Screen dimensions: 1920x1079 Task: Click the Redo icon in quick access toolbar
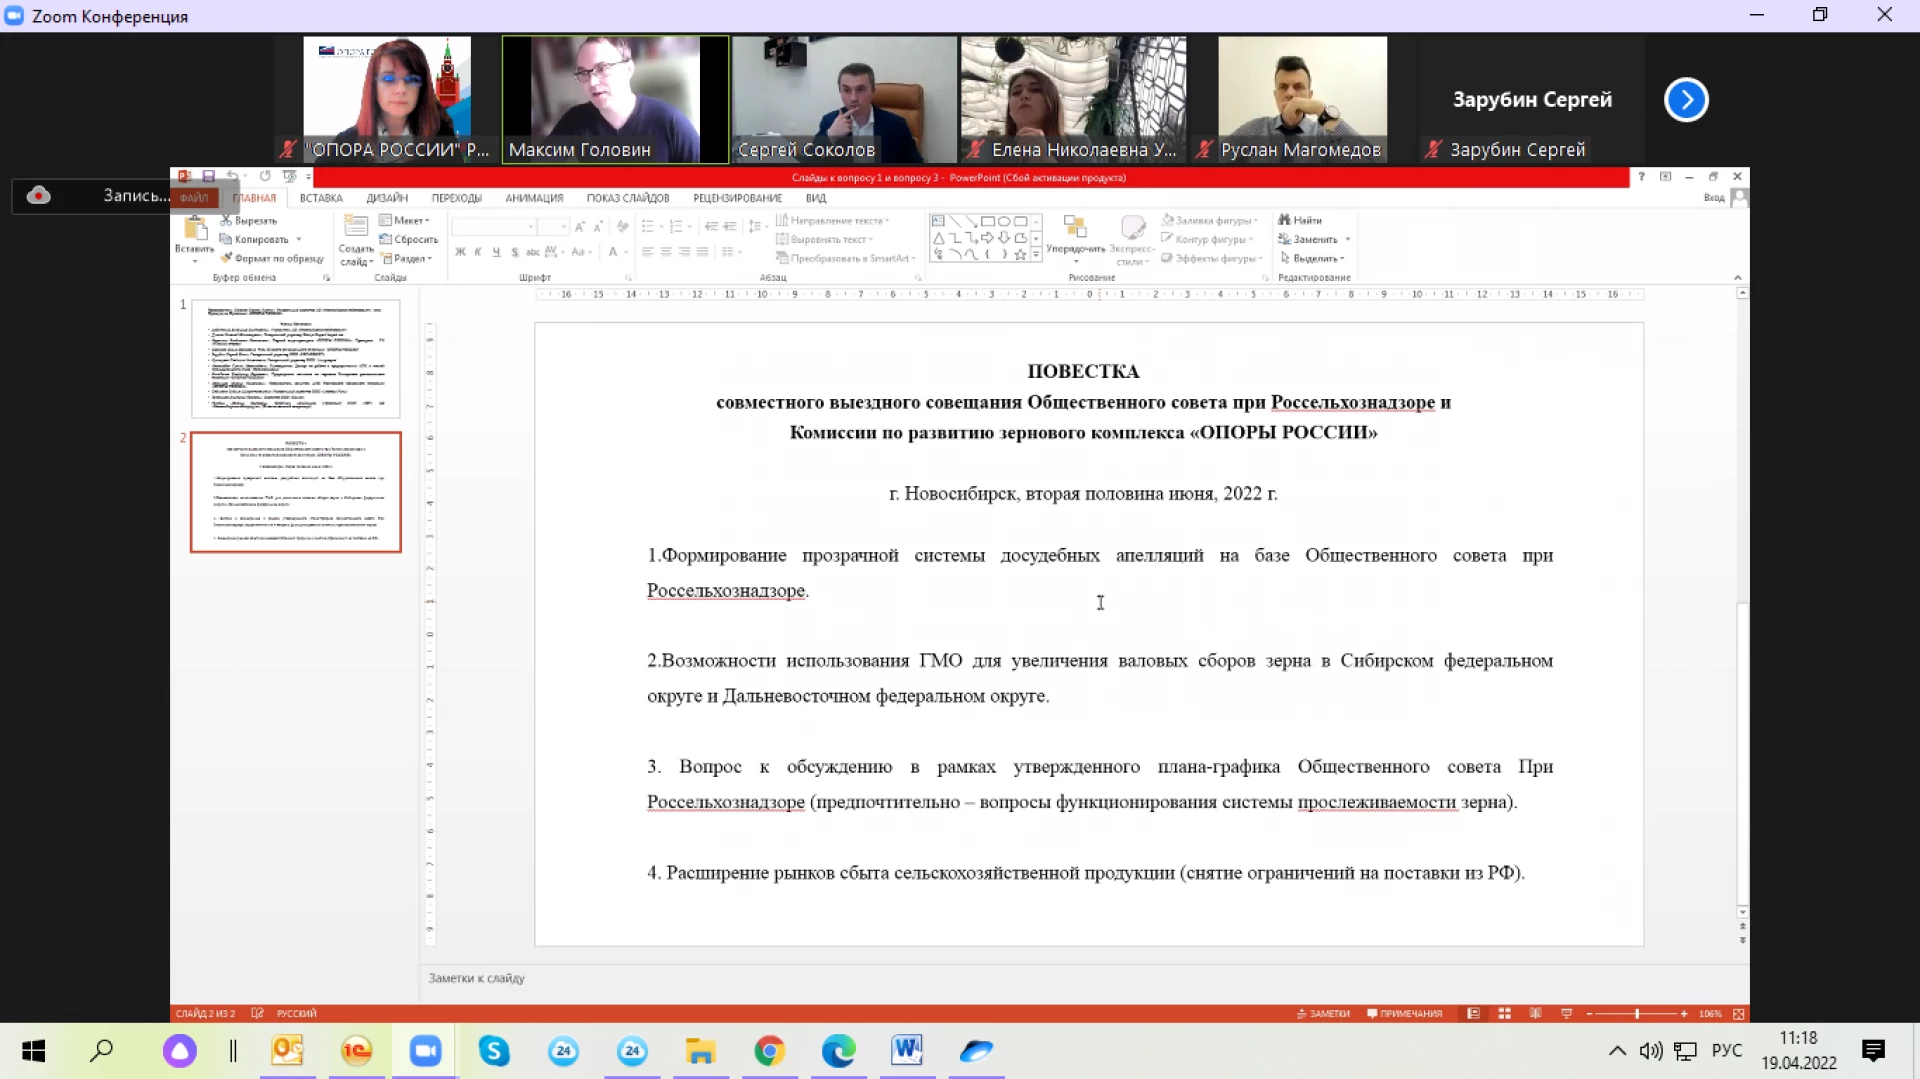[x=265, y=176]
